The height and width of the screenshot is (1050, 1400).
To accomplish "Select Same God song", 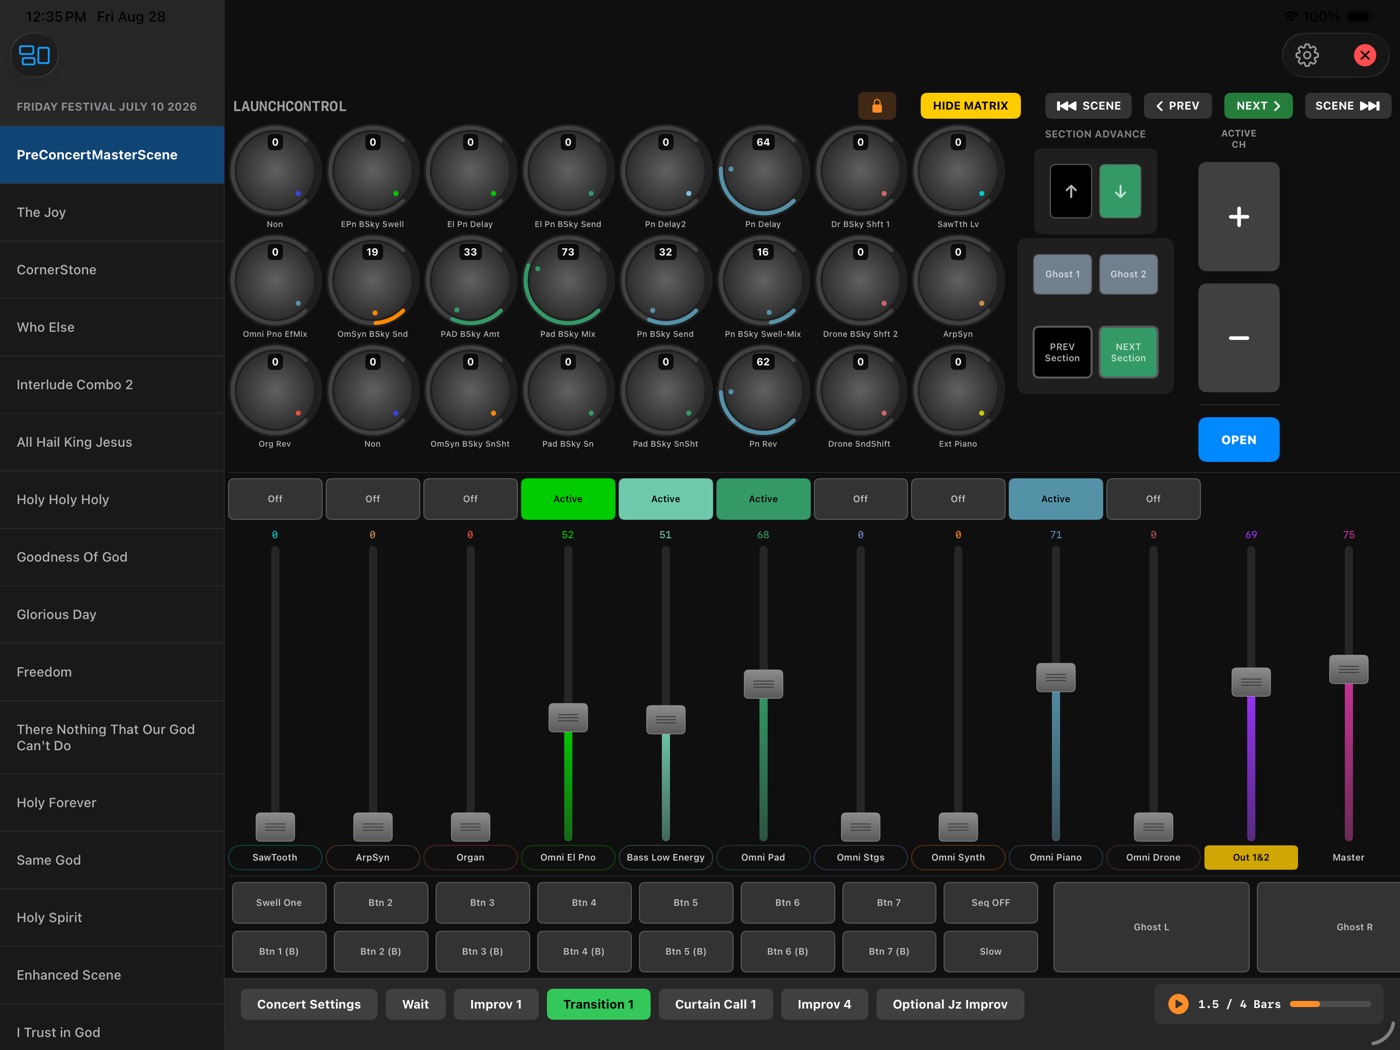I will [112, 860].
